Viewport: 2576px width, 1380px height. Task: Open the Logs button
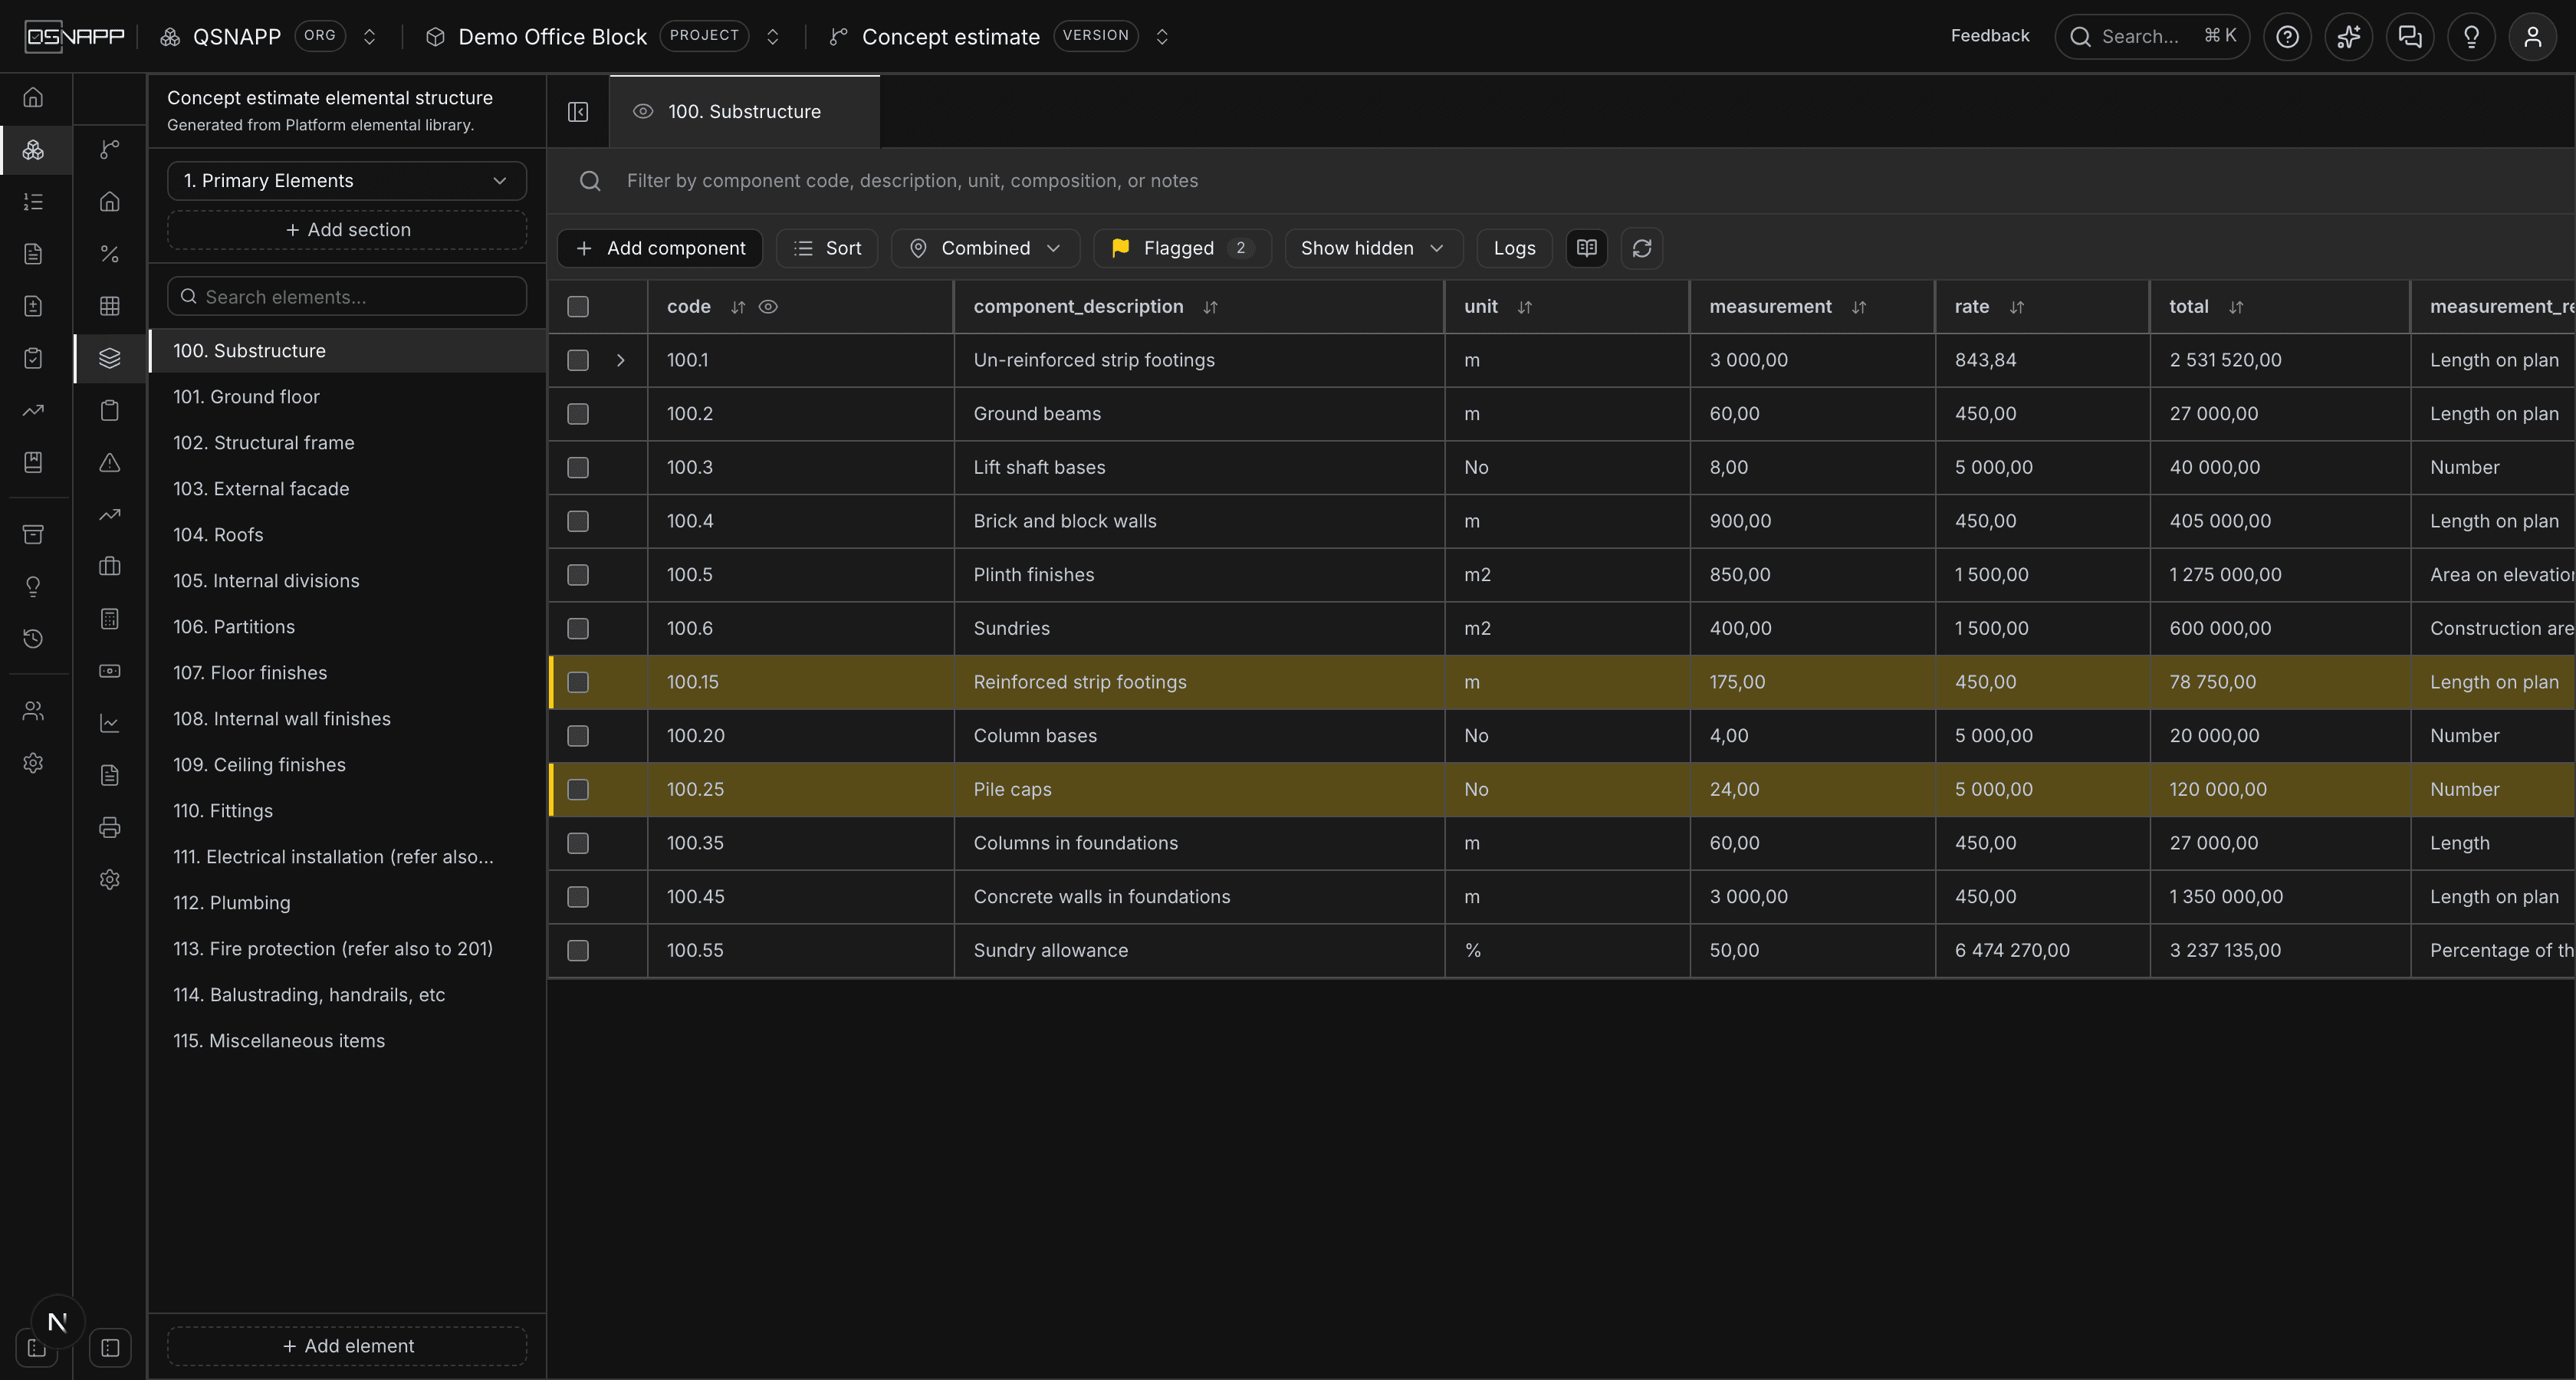(x=1514, y=248)
